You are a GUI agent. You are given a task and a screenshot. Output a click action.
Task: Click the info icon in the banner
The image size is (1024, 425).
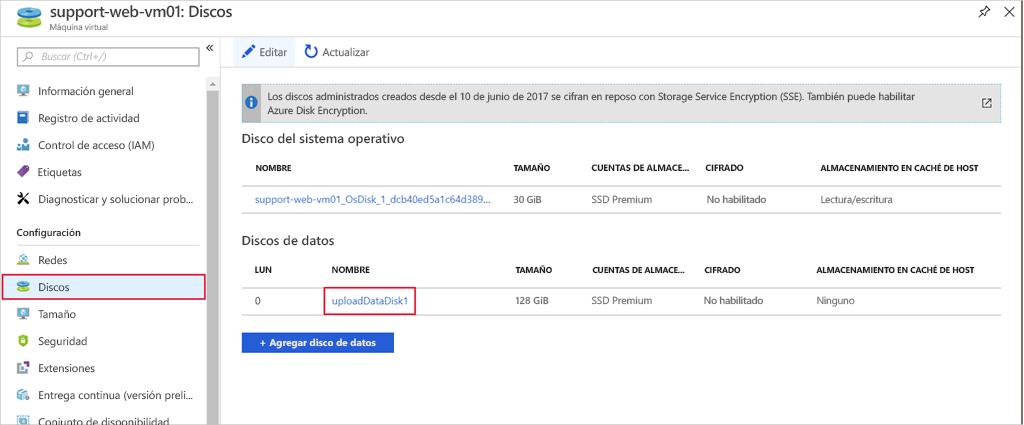pos(251,103)
